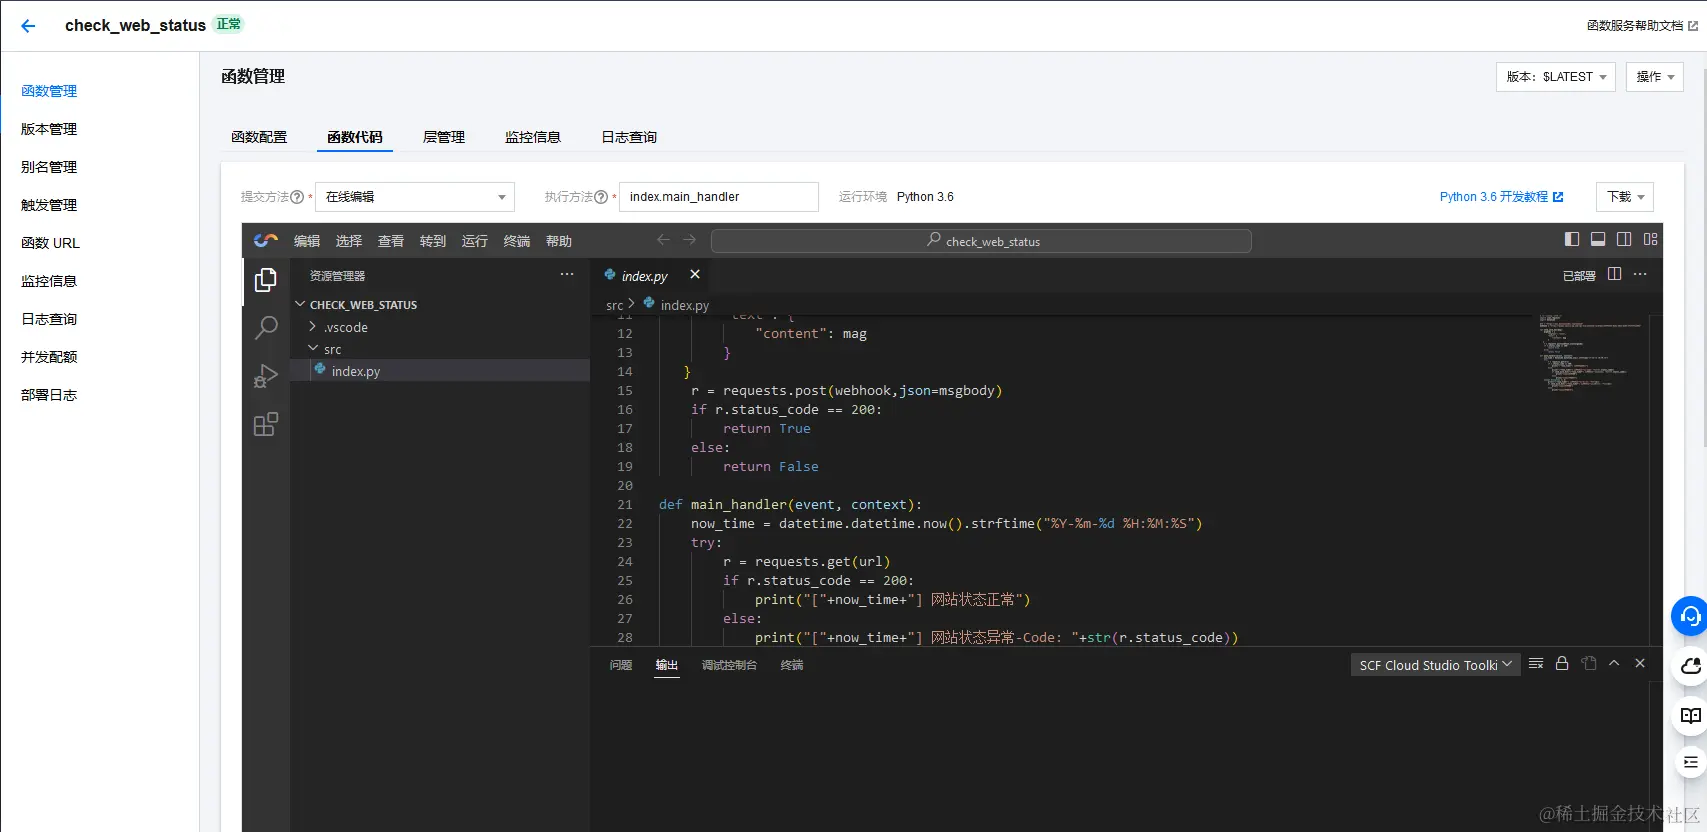
Task: Click the help icon next to 提交方法
Action: [x=297, y=197]
